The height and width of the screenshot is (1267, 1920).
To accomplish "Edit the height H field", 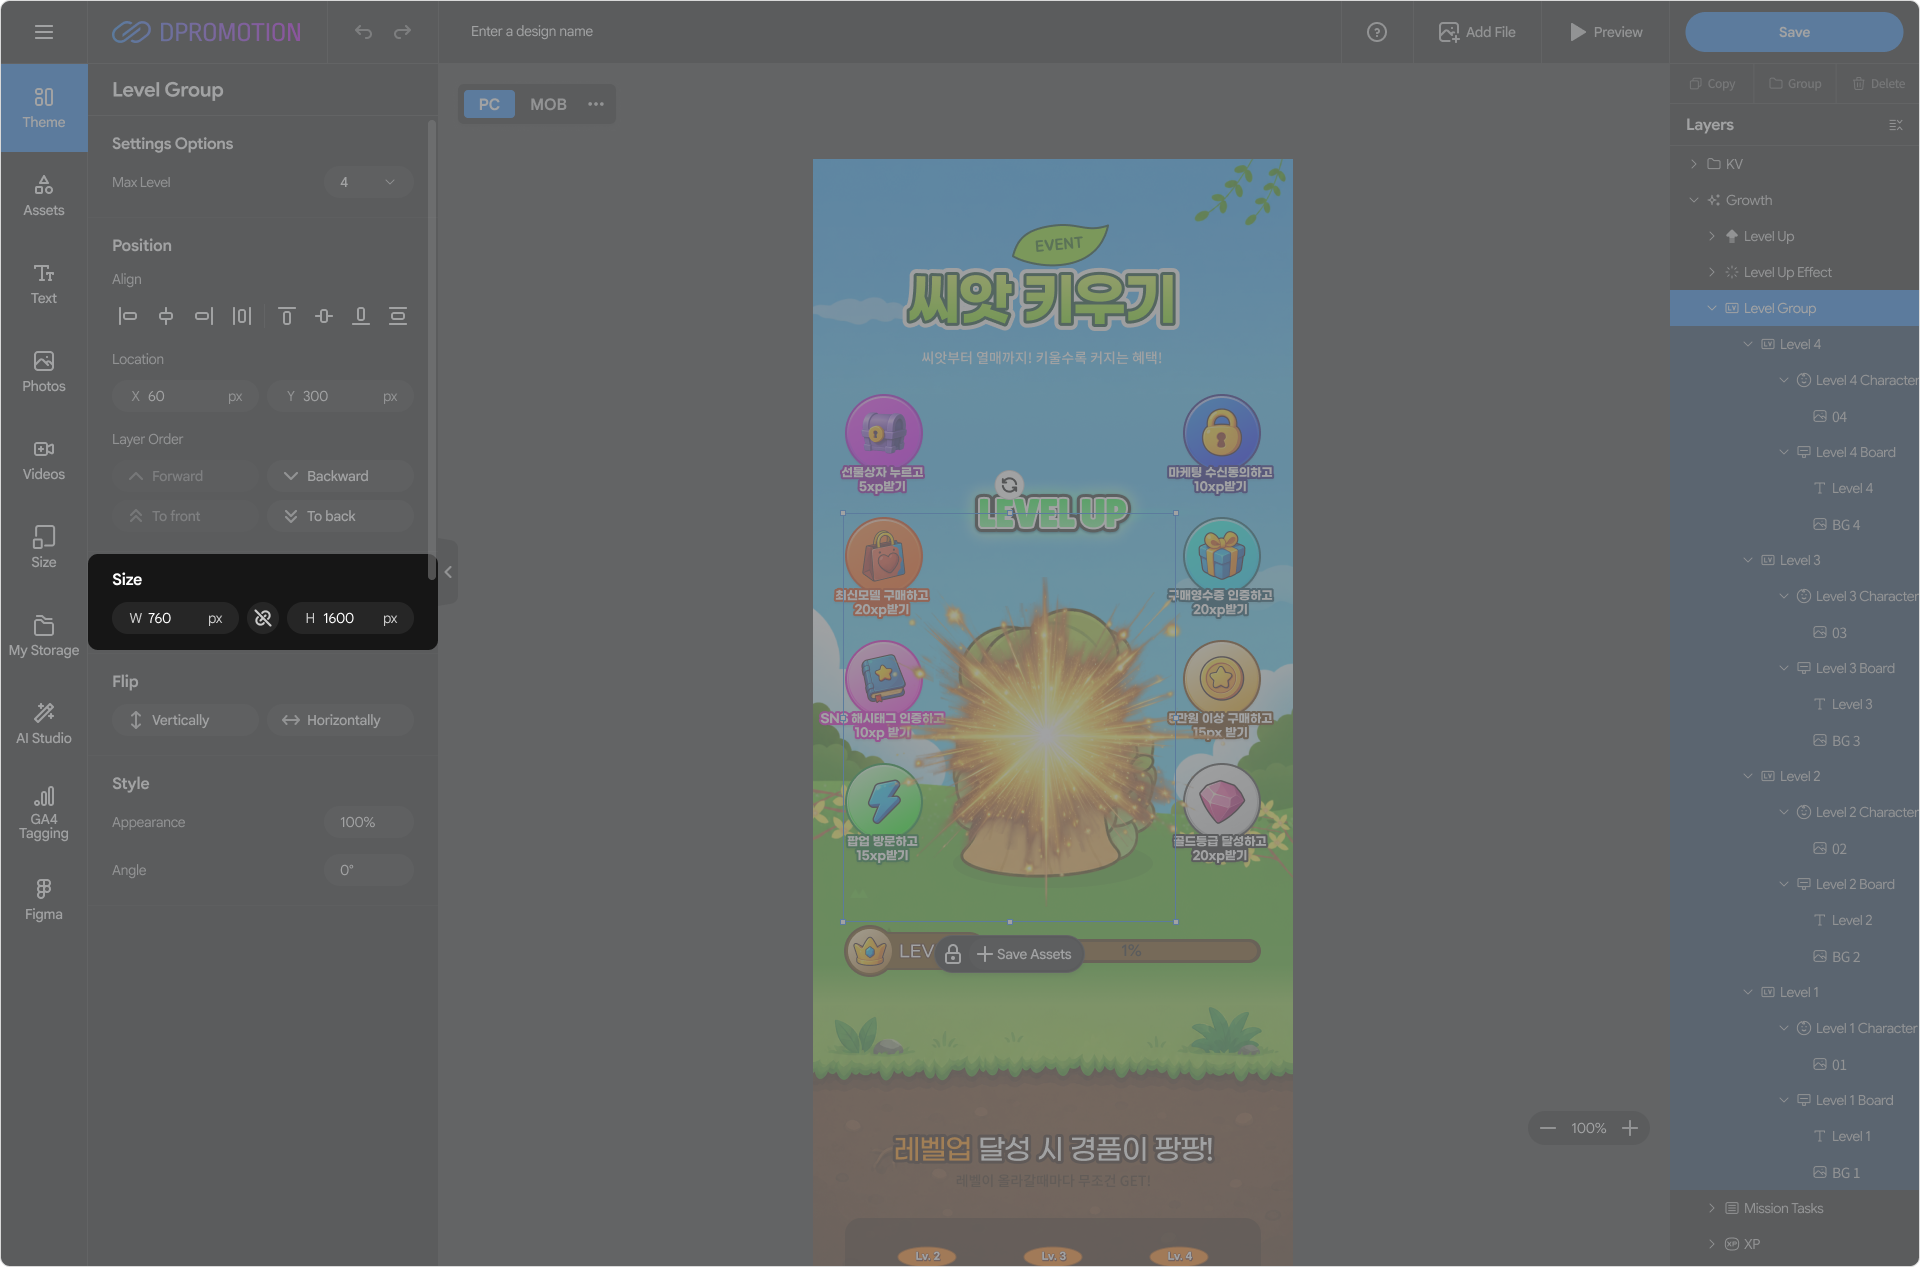I will (x=350, y=618).
